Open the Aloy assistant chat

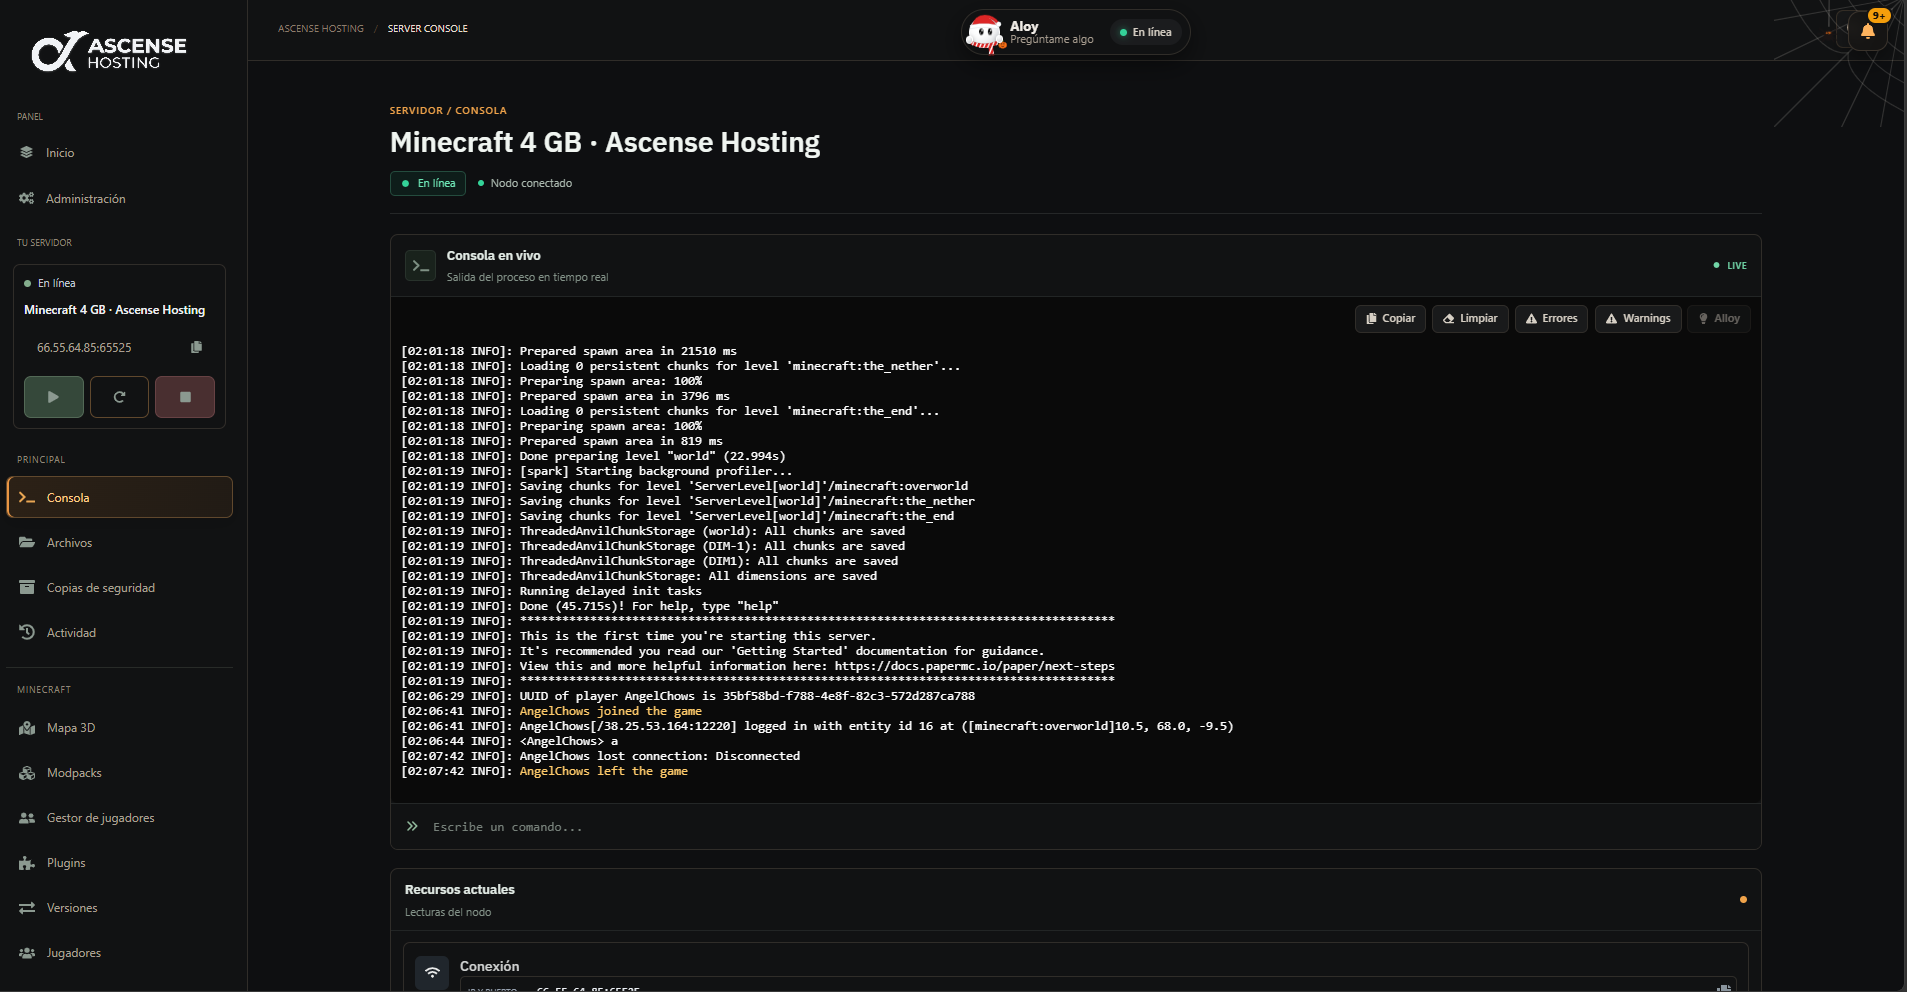[x=1076, y=32]
